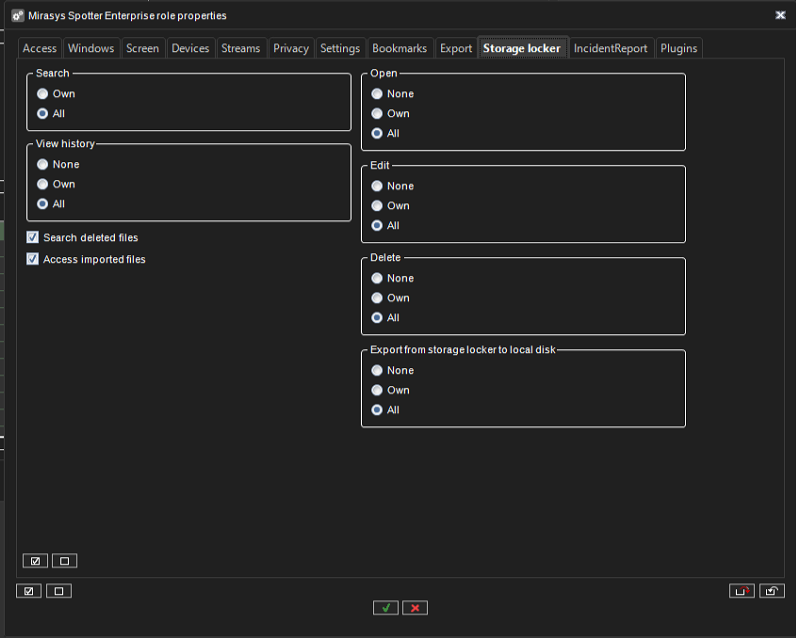Choose None in the Edit group
Image resolution: width=797 pixels, height=638 pixels.
coord(377,187)
